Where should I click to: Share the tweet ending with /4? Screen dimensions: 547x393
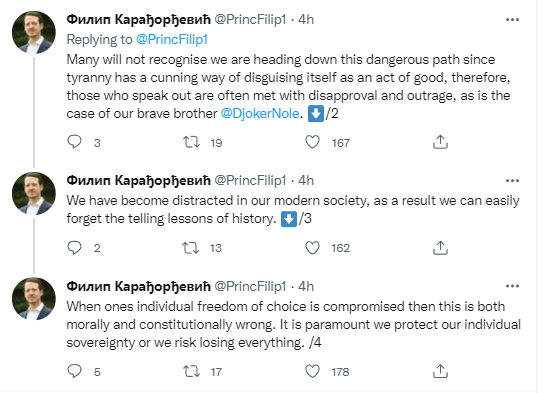440,371
